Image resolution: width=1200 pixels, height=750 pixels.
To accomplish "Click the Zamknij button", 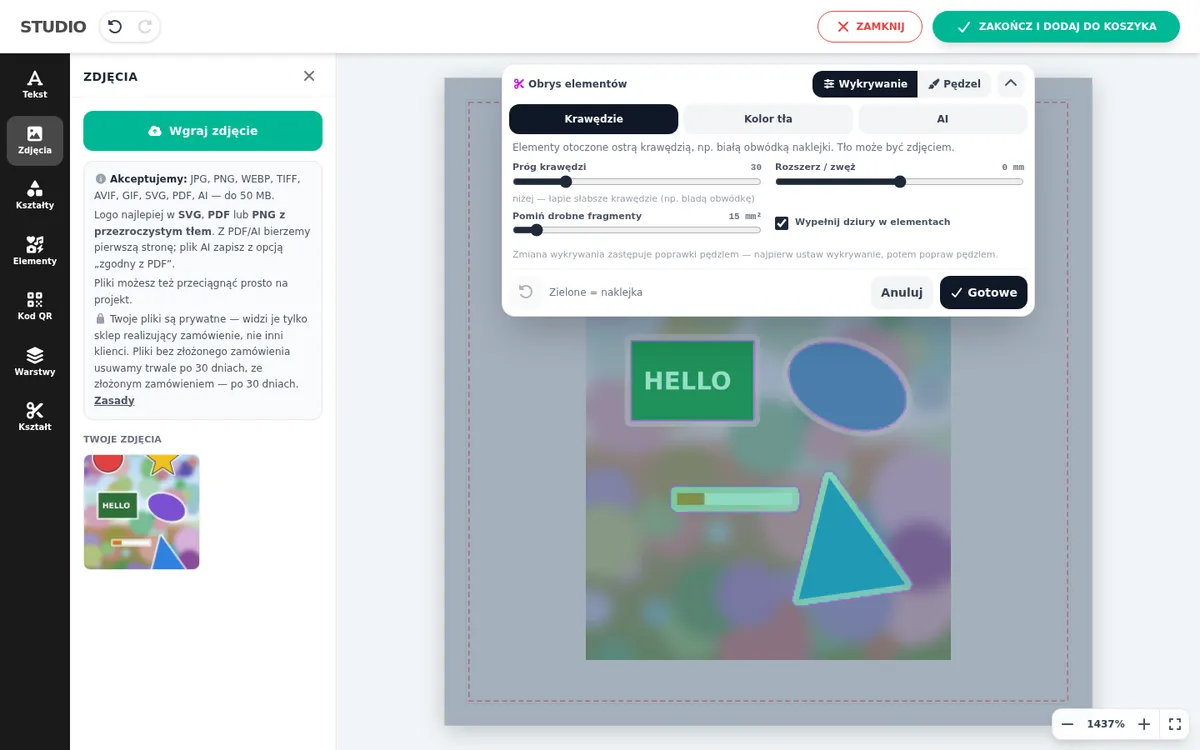I will [x=870, y=27].
